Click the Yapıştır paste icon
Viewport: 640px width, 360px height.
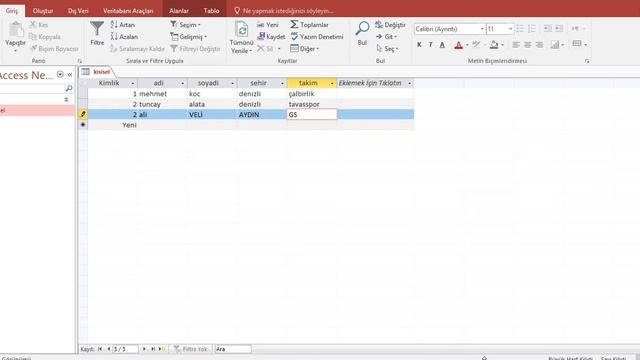[x=16, y=30]
